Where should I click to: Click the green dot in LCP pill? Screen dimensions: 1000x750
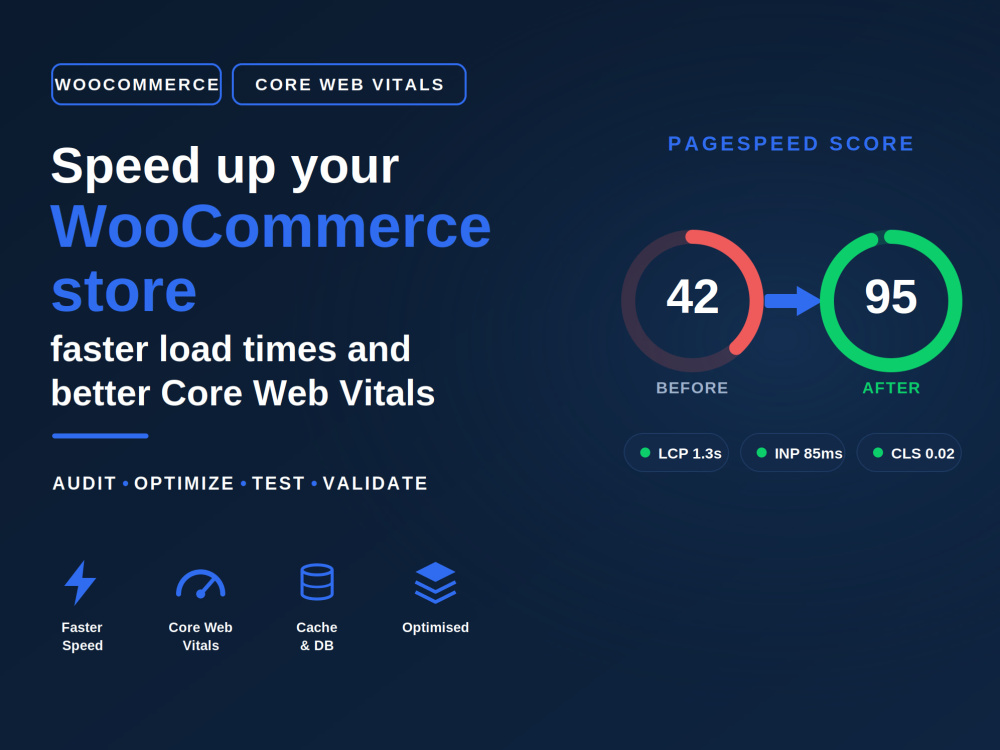point(645,453)
